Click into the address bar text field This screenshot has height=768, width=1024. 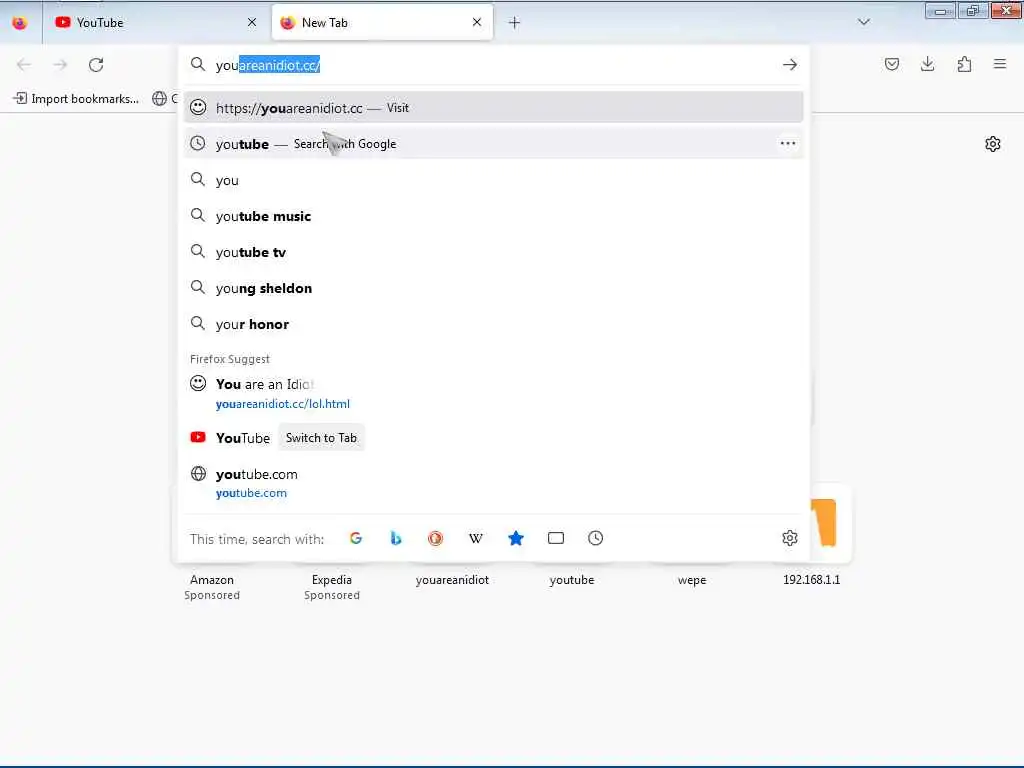coord(493,65)
